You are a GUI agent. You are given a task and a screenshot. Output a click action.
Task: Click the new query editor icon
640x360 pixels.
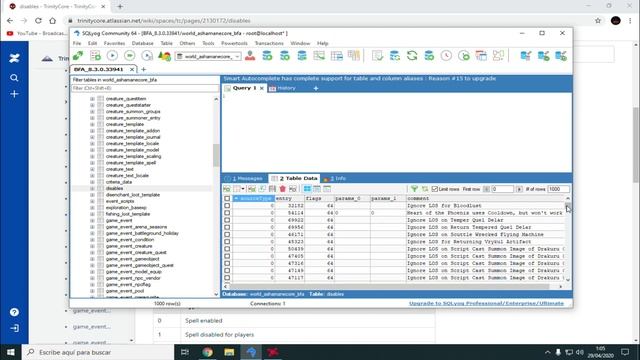pyautogui.click(x=96, y=56)
